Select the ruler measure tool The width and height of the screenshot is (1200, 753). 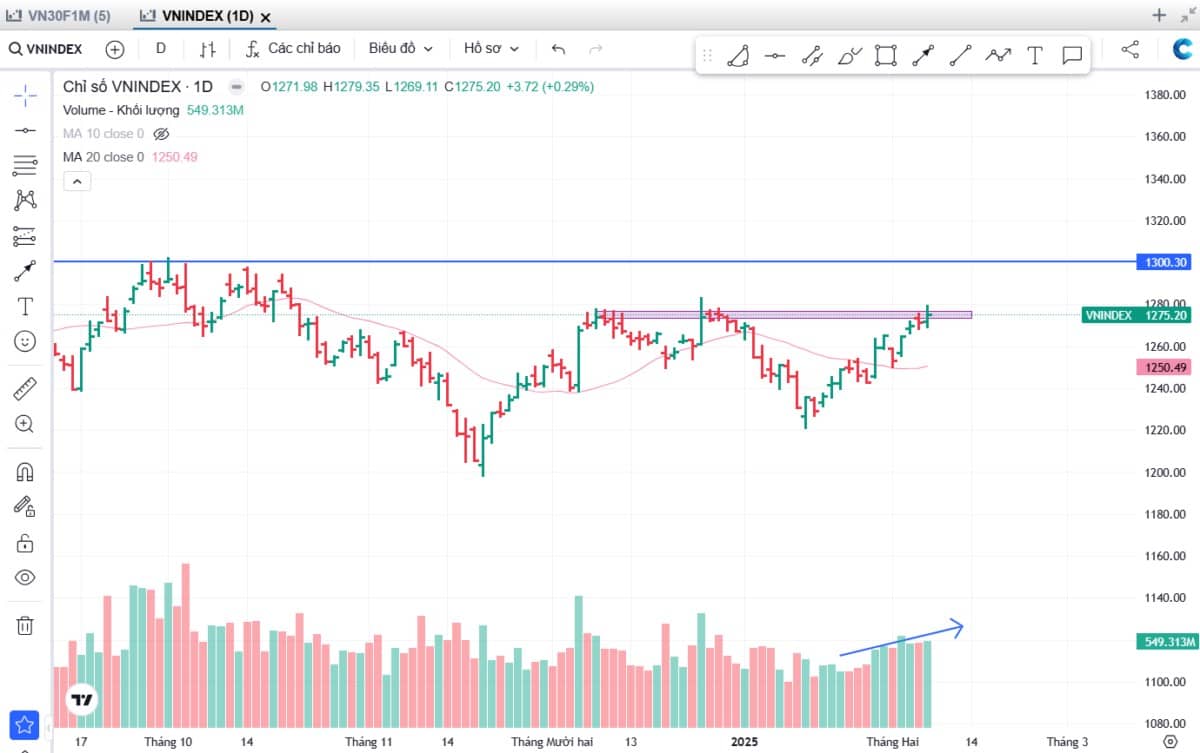pos(25,389)
